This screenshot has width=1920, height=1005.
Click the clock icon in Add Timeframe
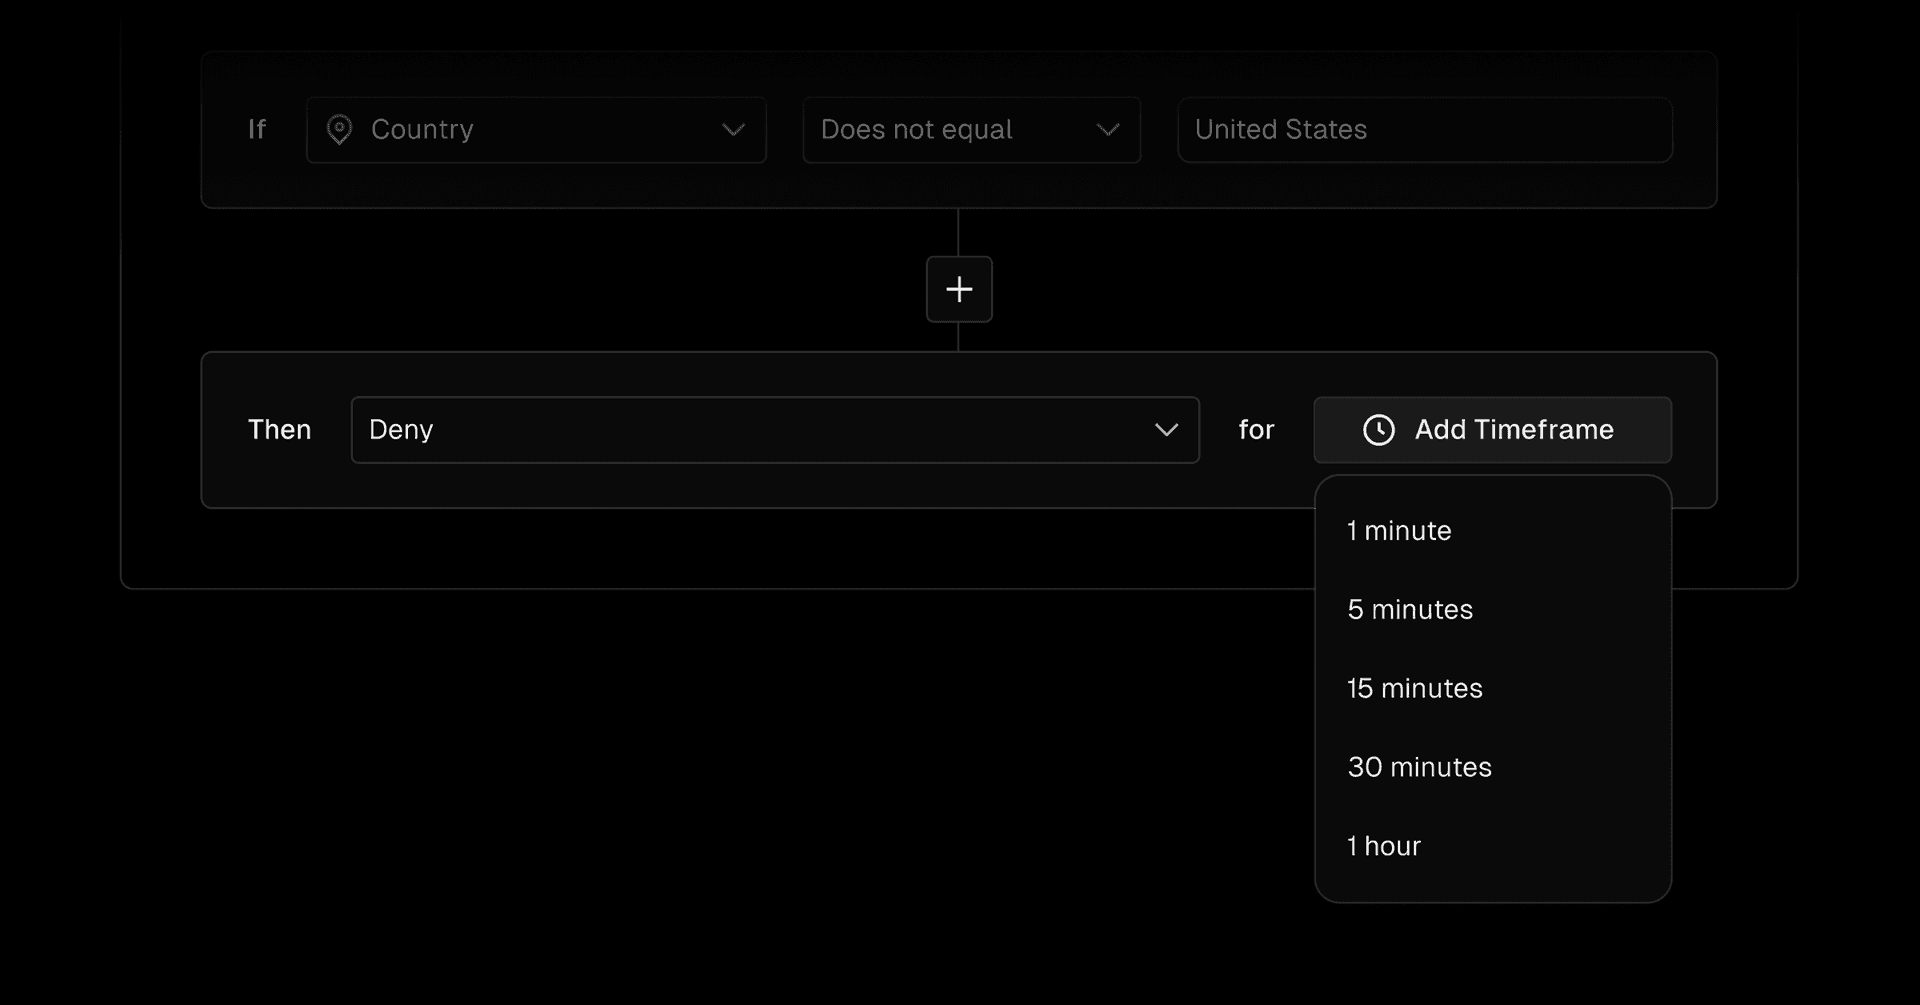[x=1378, y=430]
